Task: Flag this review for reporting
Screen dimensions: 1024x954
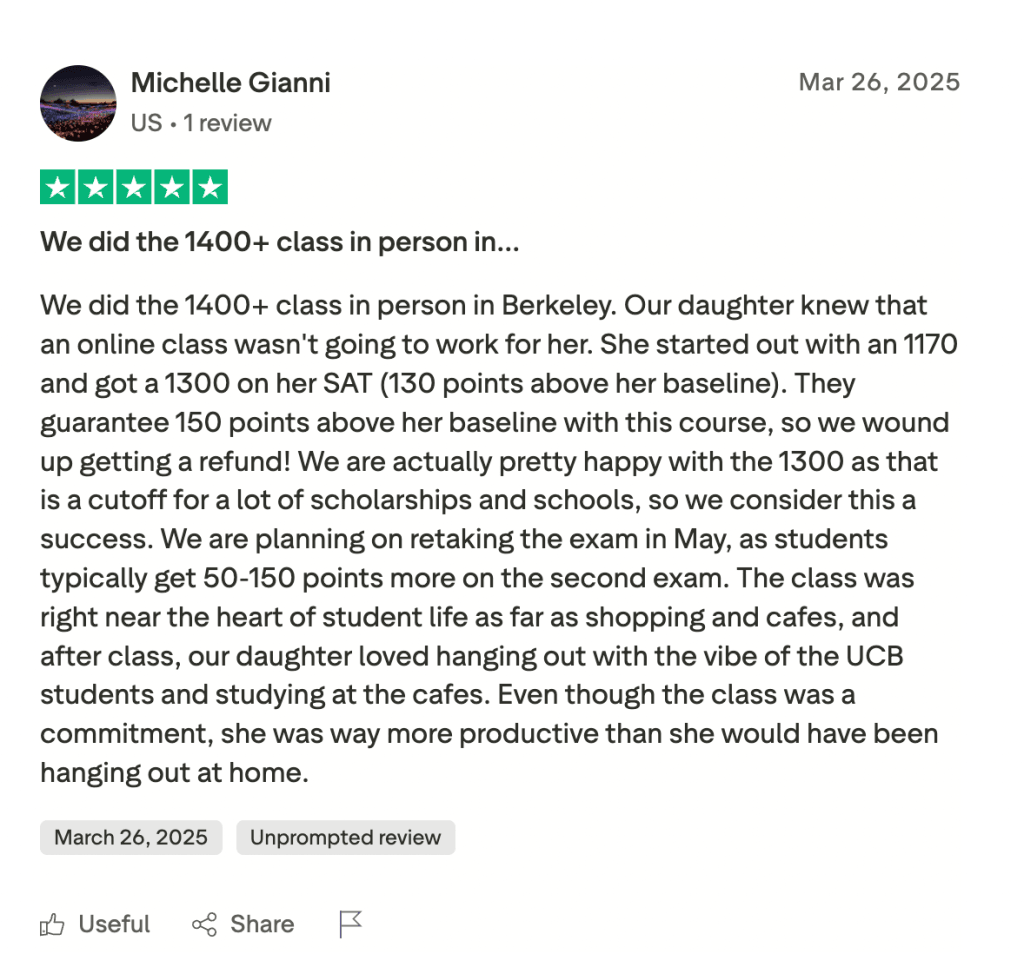Action: coord(349,924)
